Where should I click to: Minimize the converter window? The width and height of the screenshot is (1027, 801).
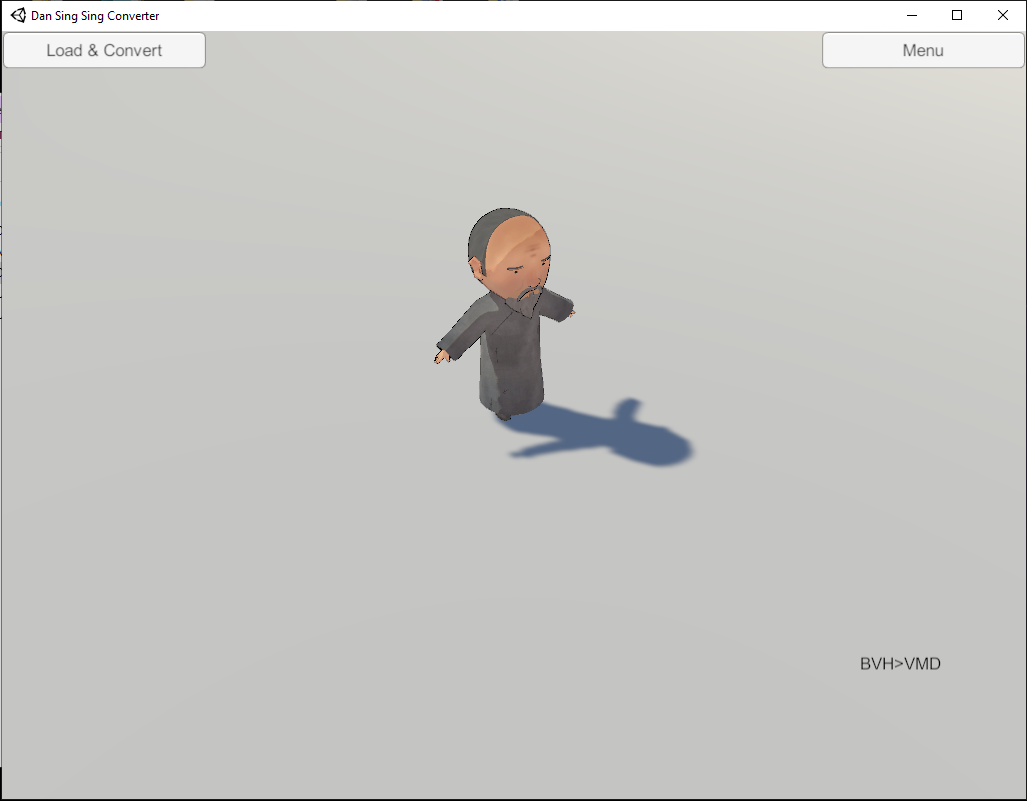(x=911, y=15)
